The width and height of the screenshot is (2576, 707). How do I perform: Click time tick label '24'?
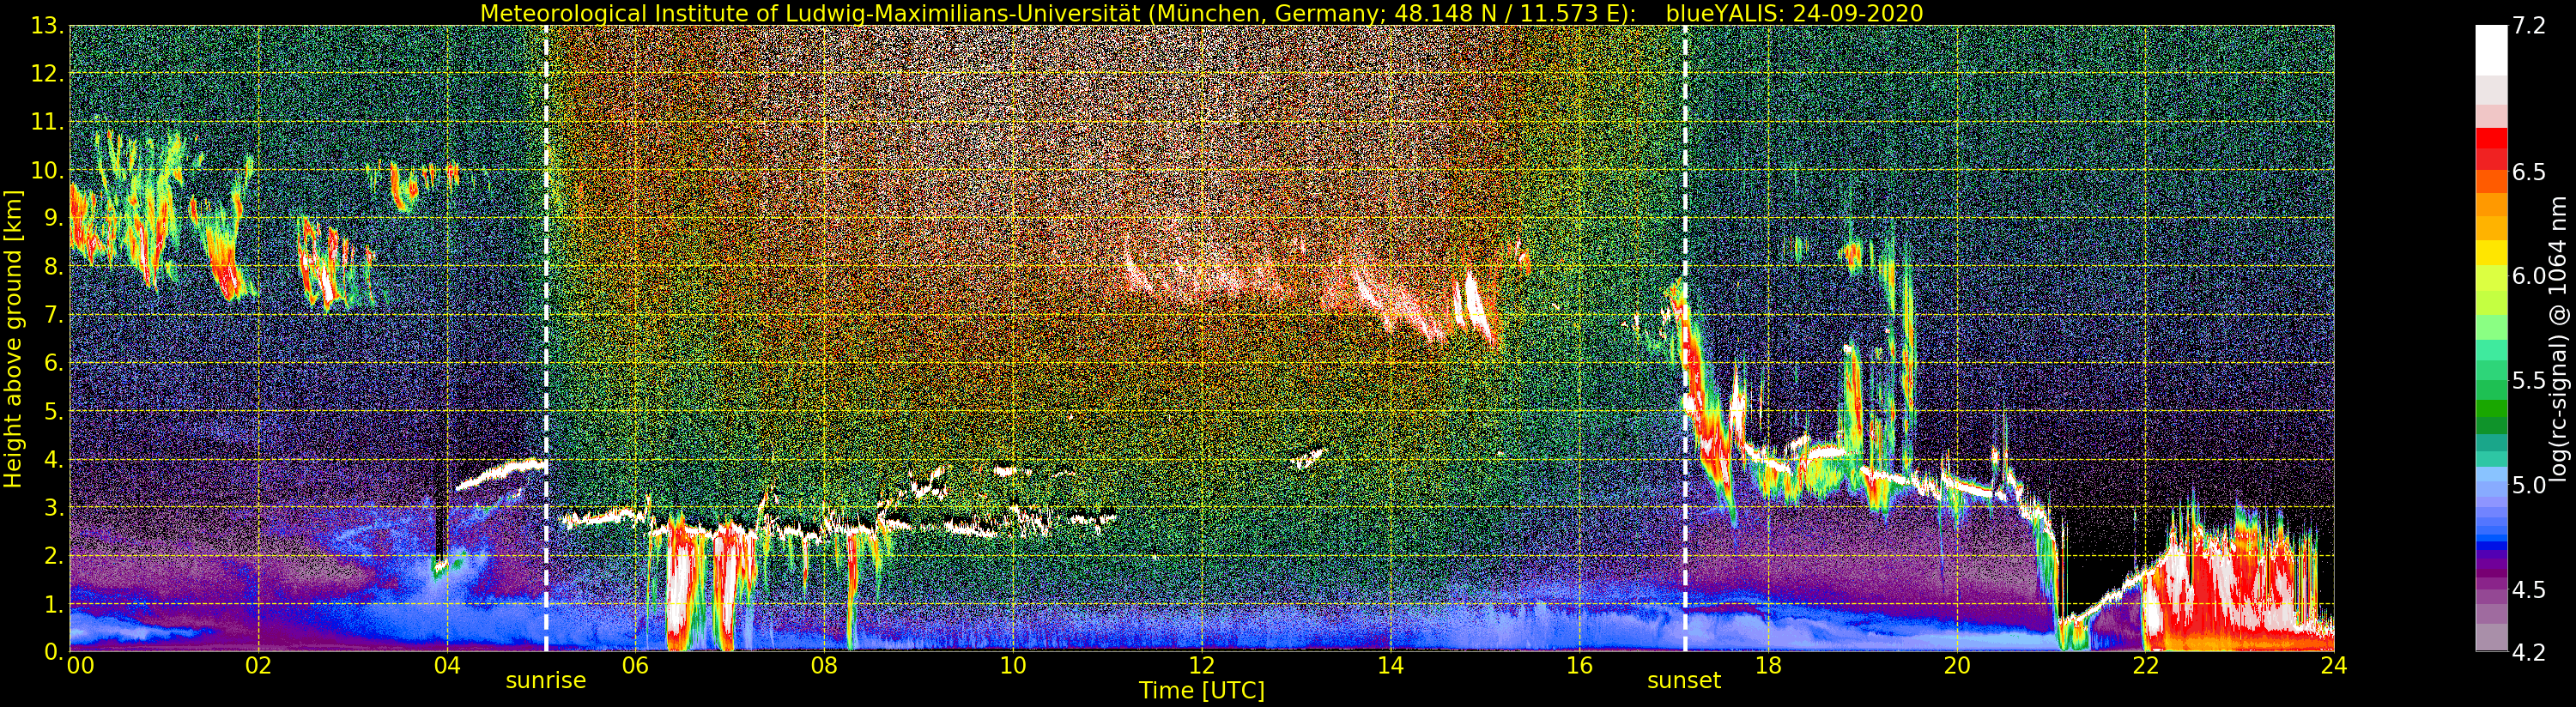click(2333, 665)
